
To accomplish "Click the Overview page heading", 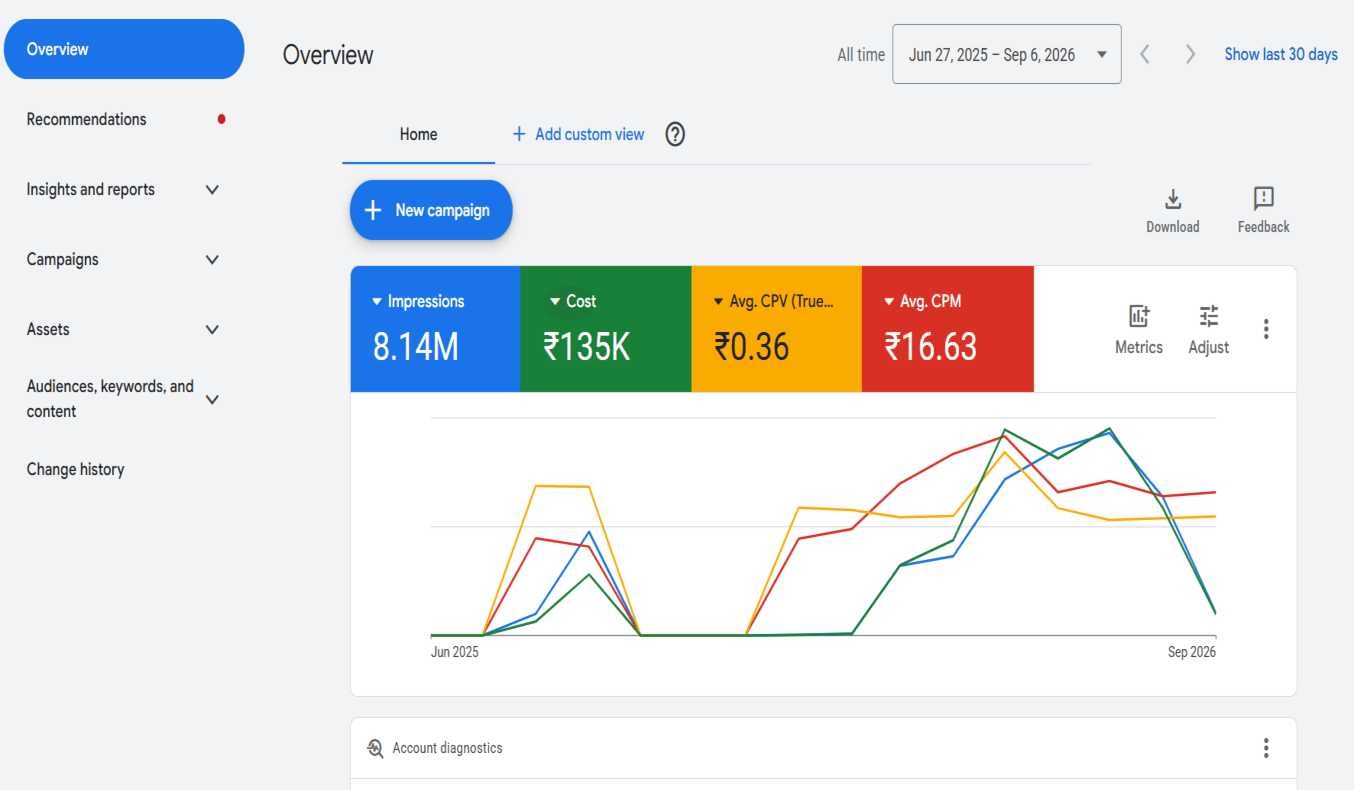I will (x=328, y=54).
